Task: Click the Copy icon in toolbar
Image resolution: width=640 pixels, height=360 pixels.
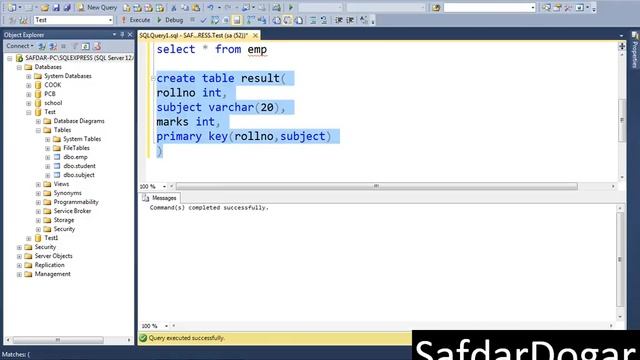Action: tap(185, 7)
